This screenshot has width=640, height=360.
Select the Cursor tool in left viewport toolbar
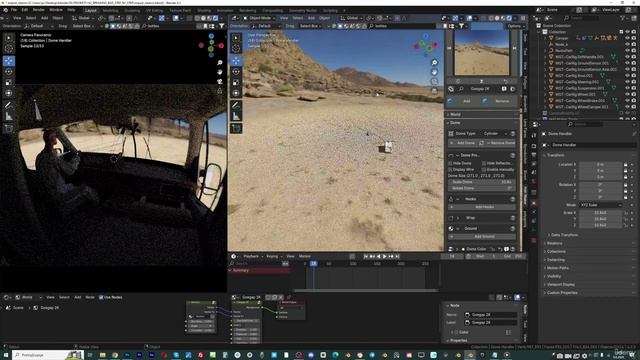(x=9, y=48)
